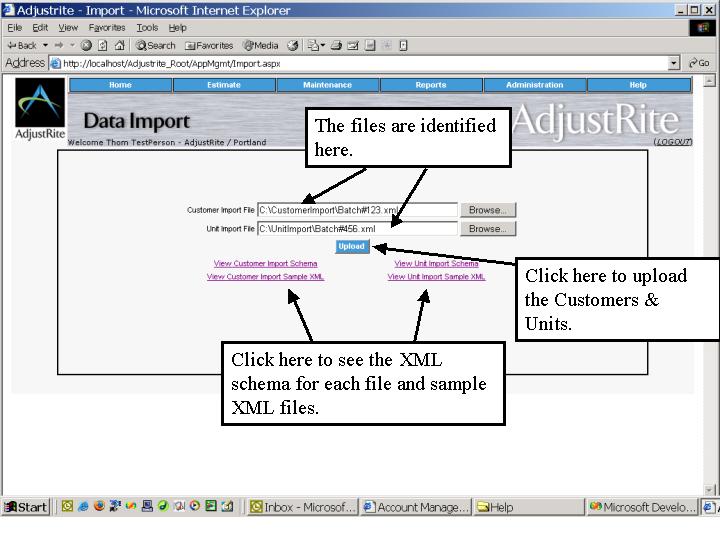The width and height of the screenshot is (720, 540).
Task: Open the Search pane
Action: point(156,45)
